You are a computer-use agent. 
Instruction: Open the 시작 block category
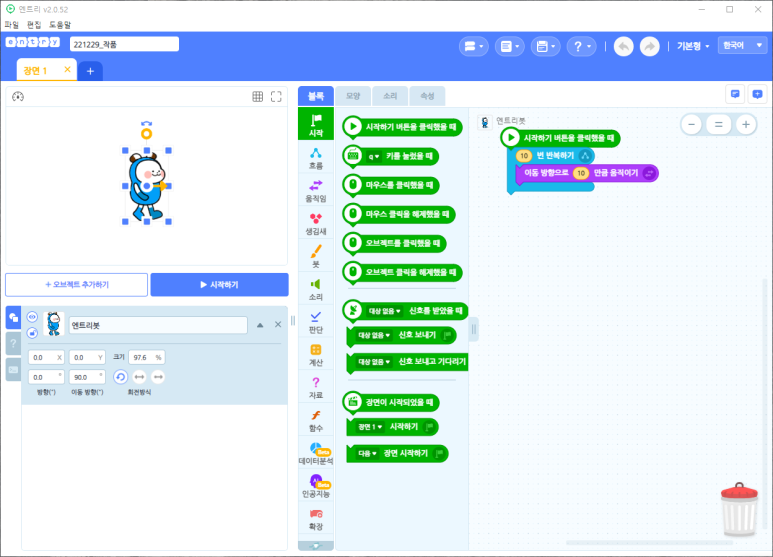[316, 124]
